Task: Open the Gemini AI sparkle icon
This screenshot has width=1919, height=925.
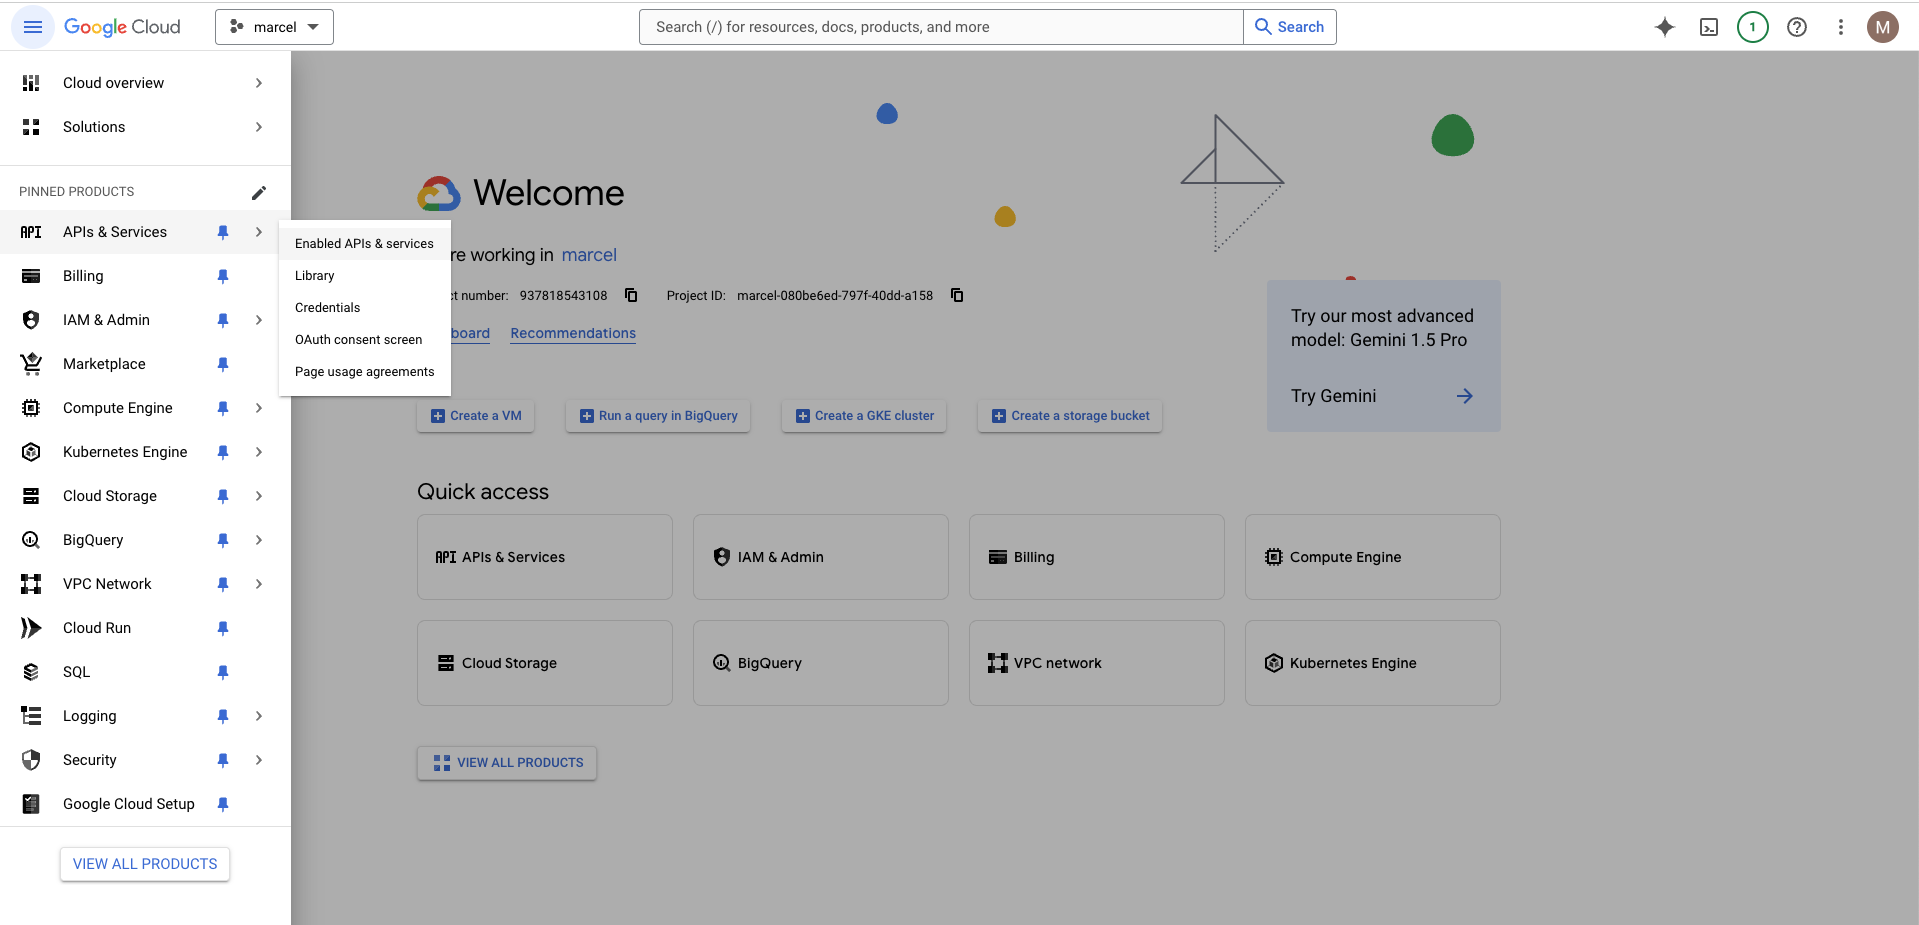Action: 1664,27
